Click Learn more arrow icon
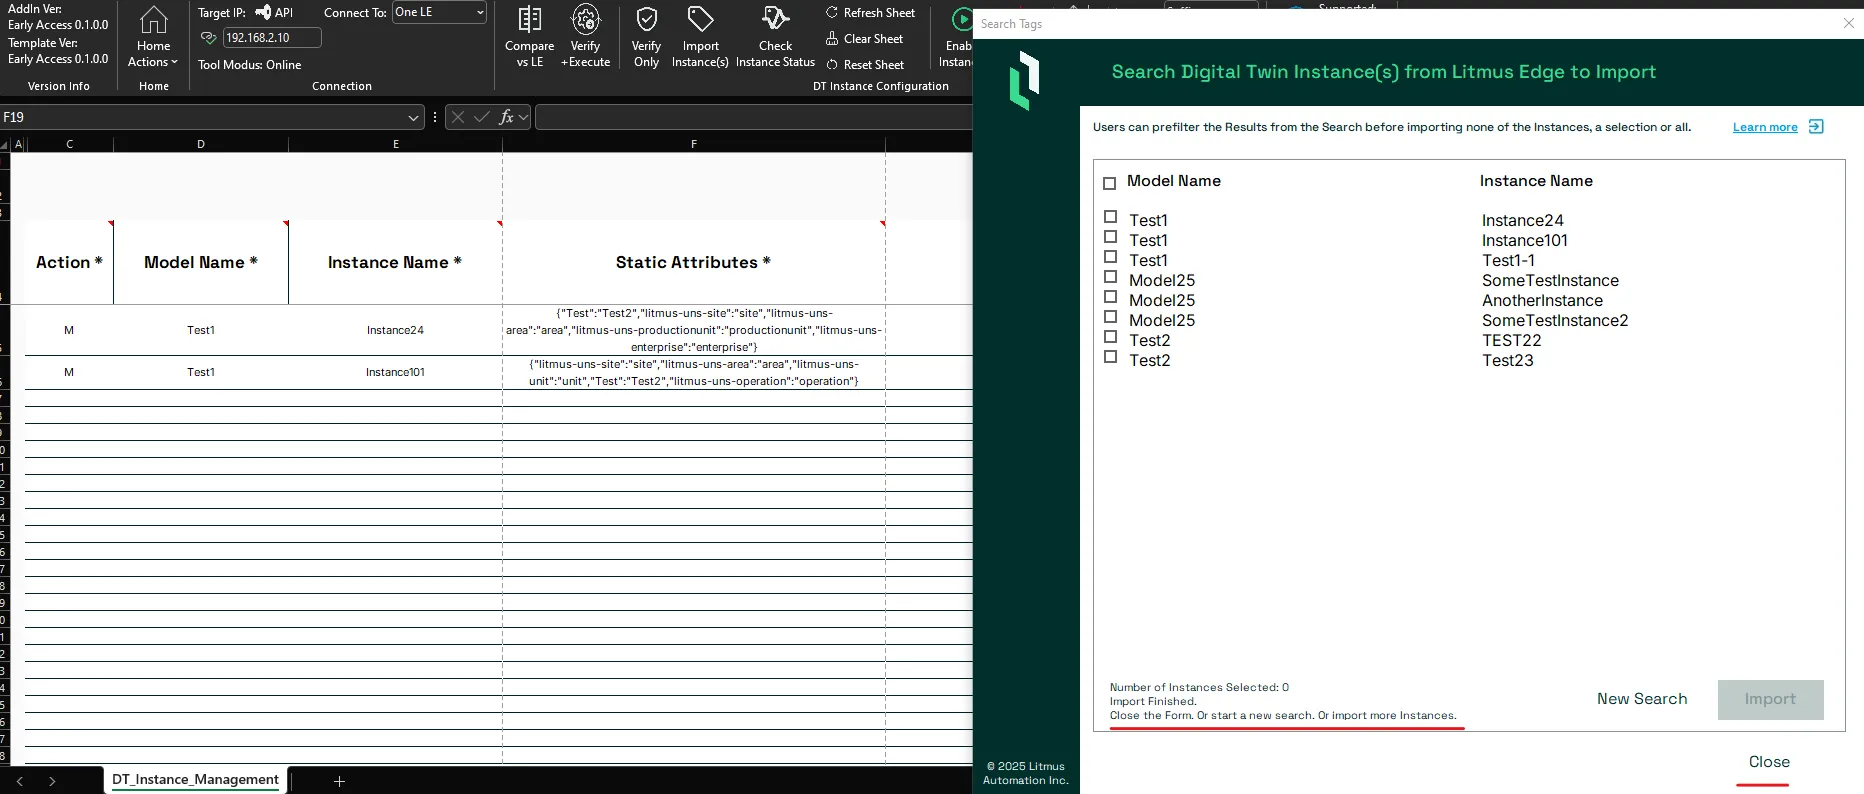The image size is (1864, 794). (1816, 127)
